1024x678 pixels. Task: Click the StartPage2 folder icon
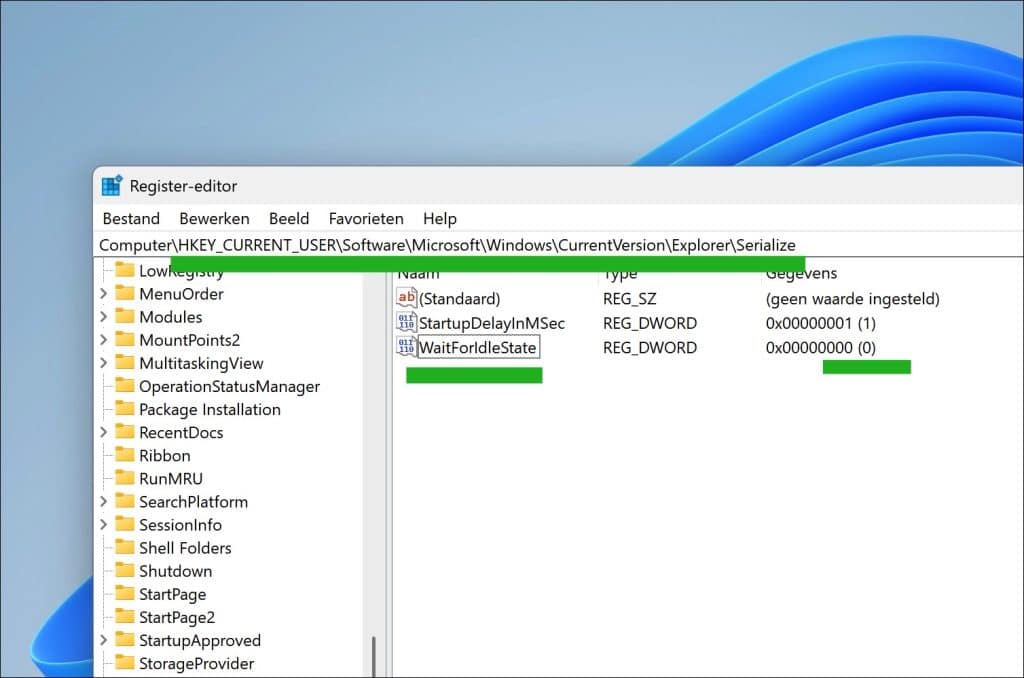point(126,616)
